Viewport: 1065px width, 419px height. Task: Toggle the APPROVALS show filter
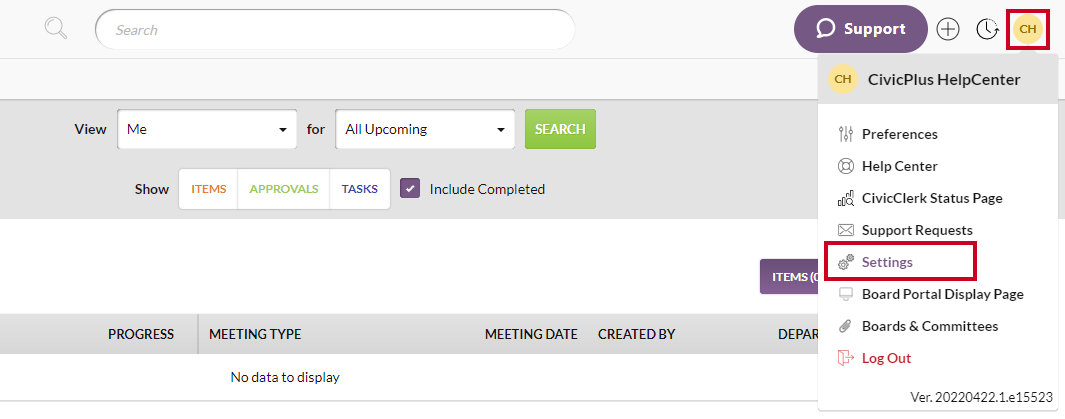[284, 189]
